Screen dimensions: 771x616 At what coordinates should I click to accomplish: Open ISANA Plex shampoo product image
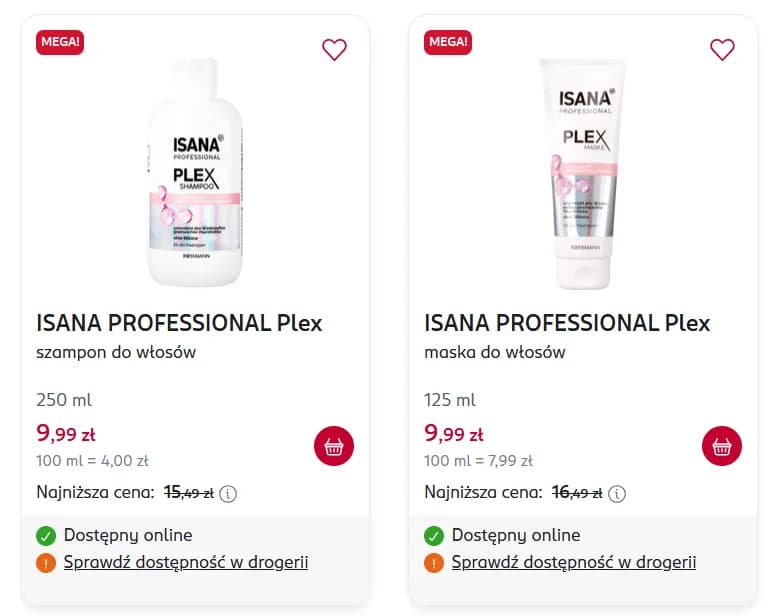click(x=194, y=172)
